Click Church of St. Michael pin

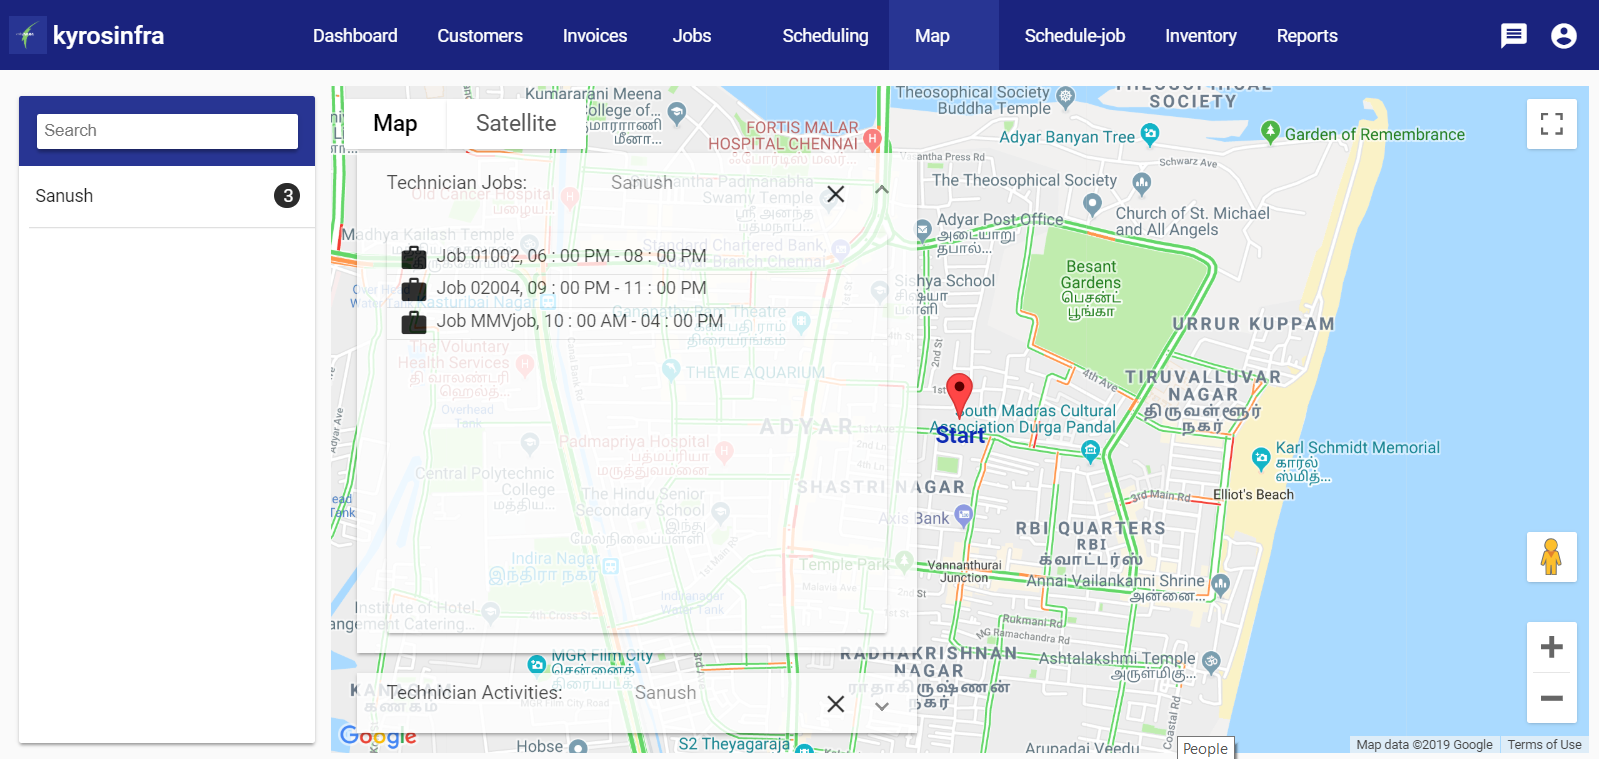tap(1093, 205)
